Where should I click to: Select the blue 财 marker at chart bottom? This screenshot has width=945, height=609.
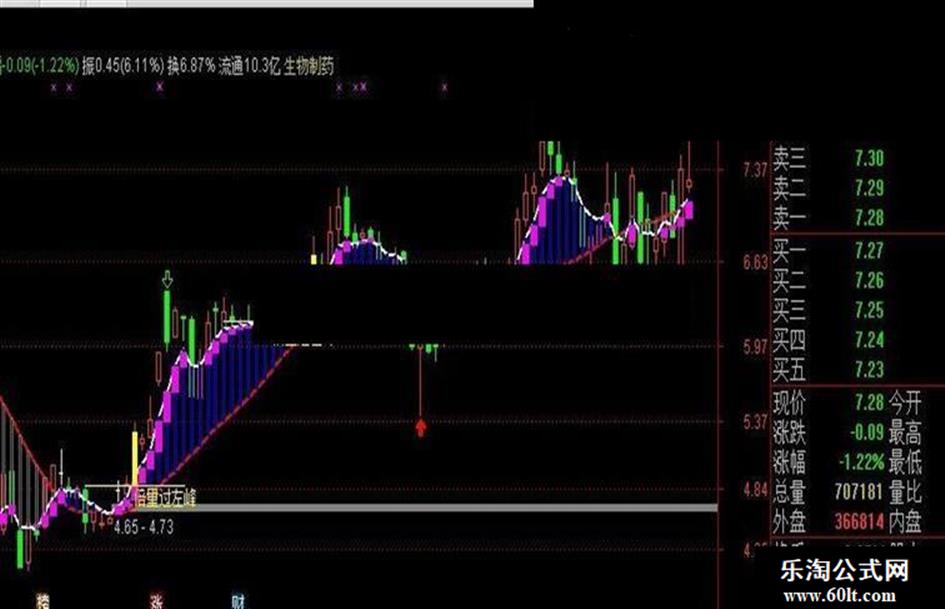pos(239,601)
